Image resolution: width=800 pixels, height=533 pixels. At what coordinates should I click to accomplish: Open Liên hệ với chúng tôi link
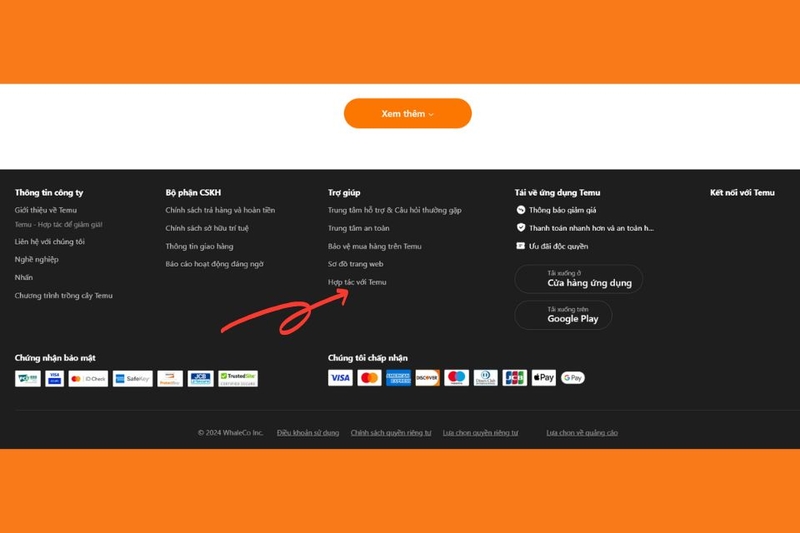49,242
